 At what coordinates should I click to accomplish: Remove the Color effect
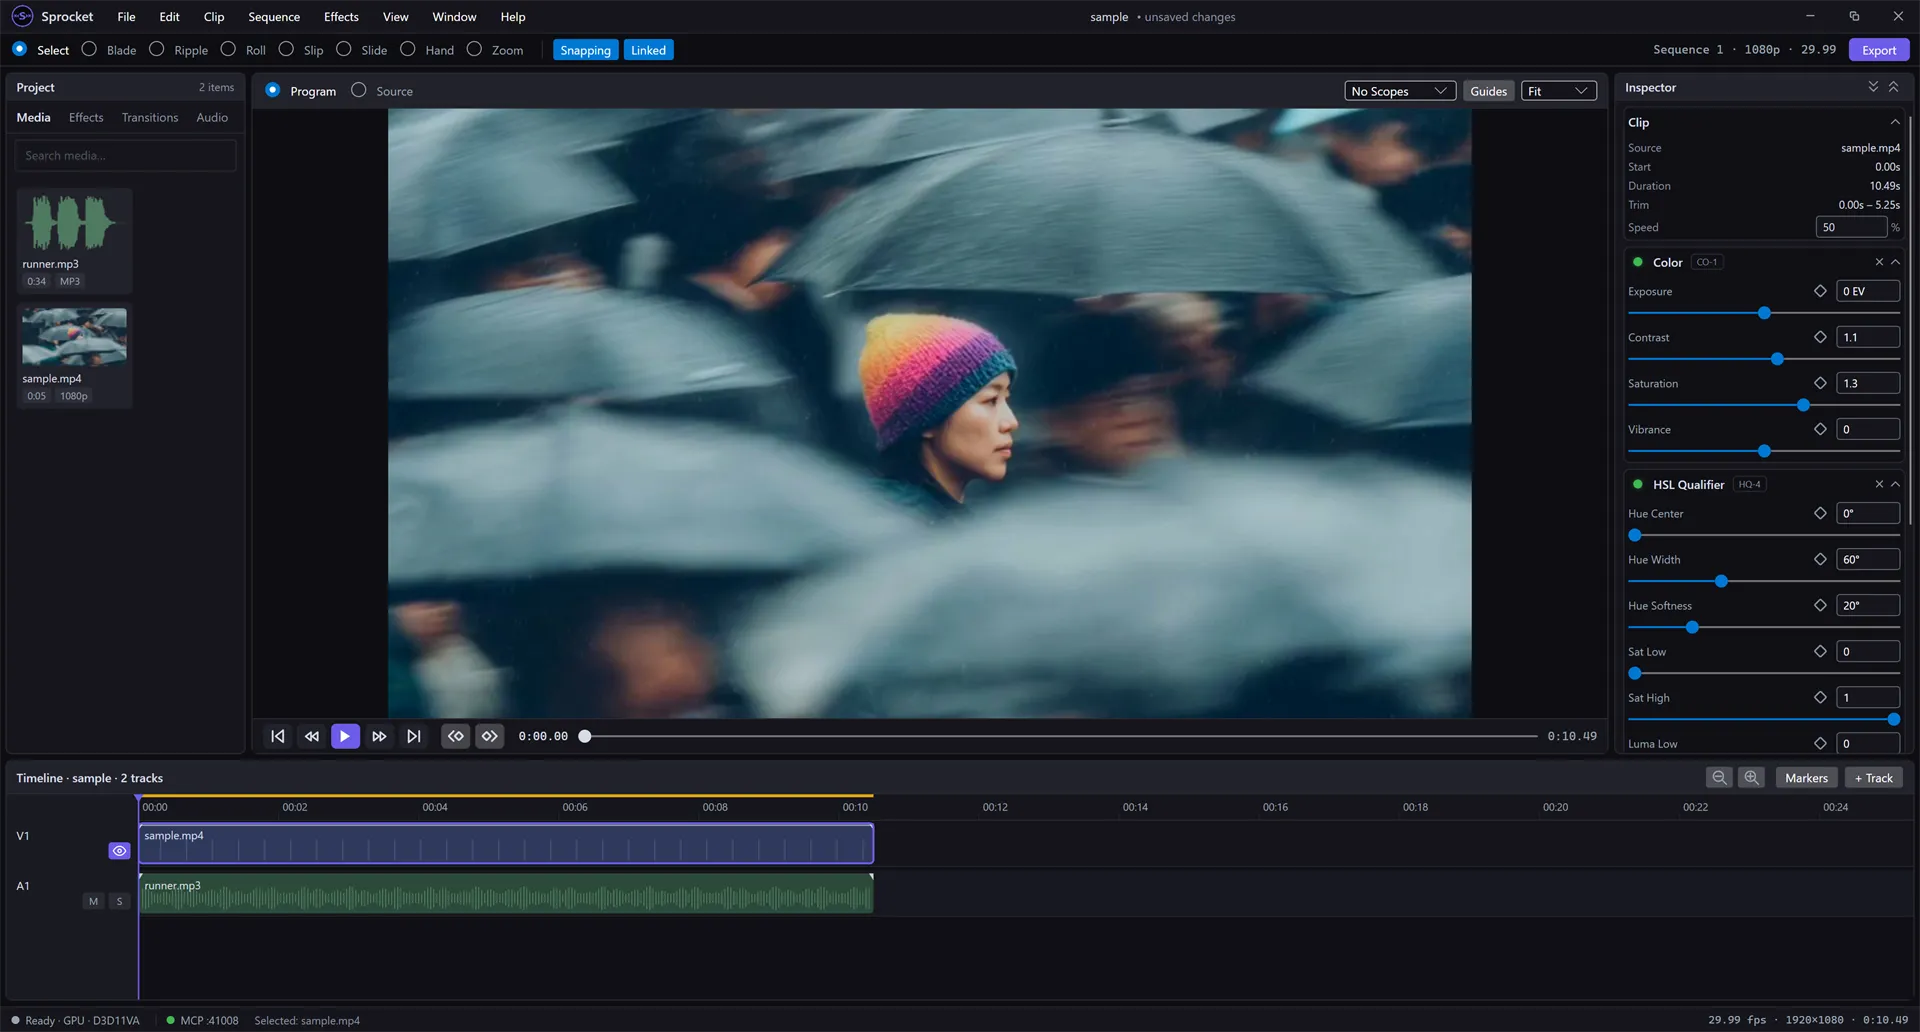coord(1879,262)
